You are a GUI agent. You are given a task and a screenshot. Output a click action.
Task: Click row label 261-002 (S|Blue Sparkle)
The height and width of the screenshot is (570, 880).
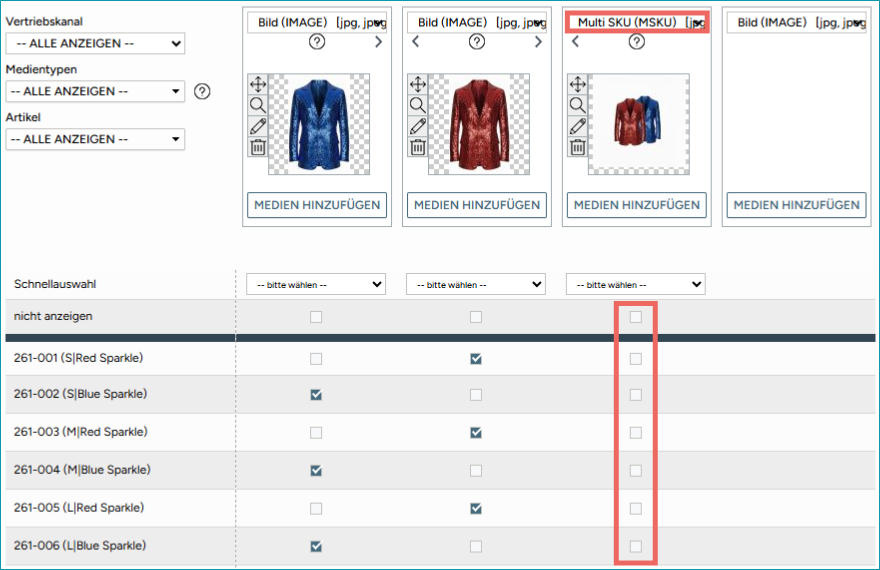[x=80, y=394]
